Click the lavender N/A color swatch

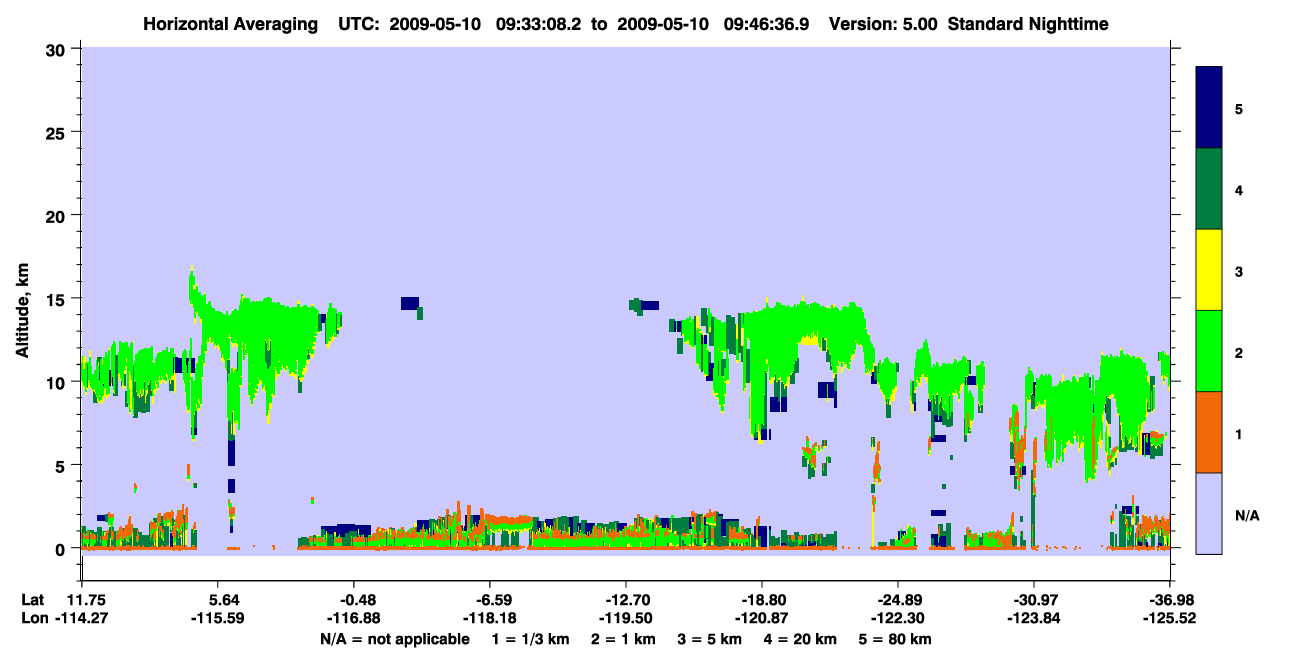1209,513
